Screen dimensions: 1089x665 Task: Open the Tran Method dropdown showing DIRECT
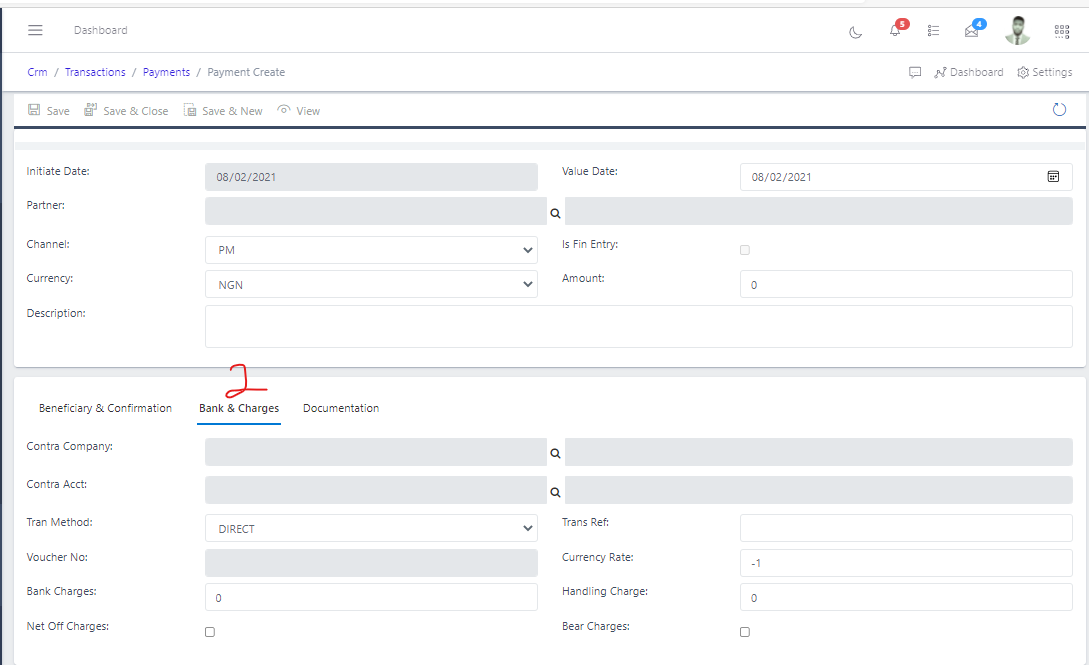click(x=370, y=527)
